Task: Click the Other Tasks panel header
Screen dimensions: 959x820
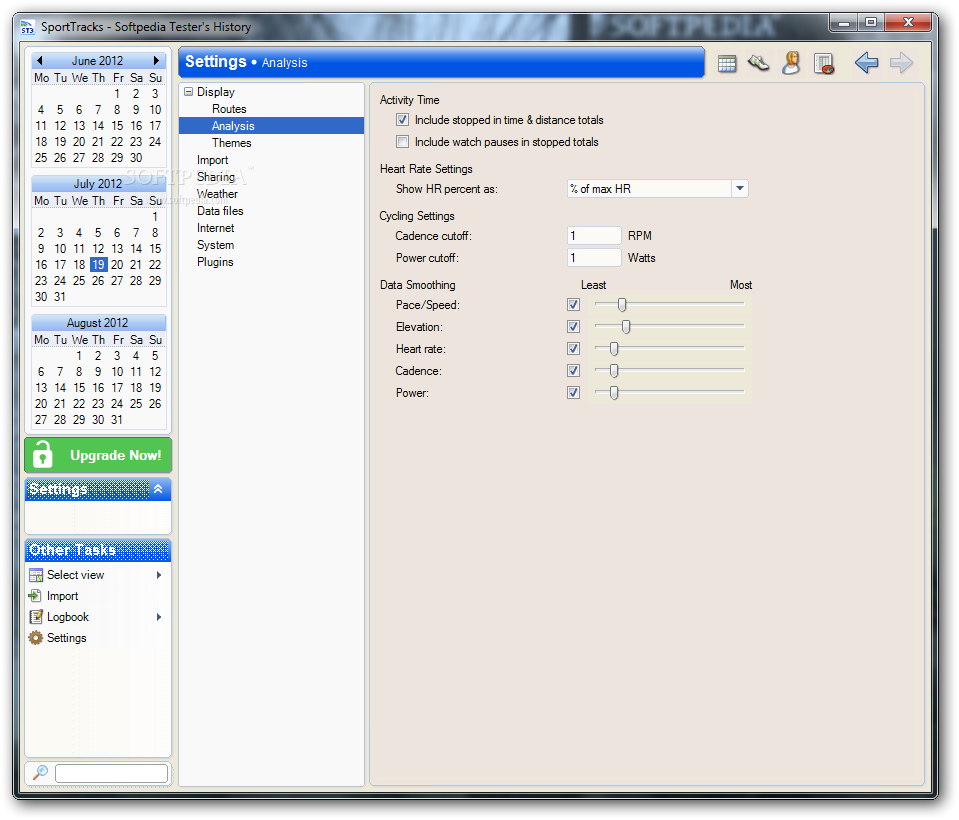Action: click(x=98, y=550)
